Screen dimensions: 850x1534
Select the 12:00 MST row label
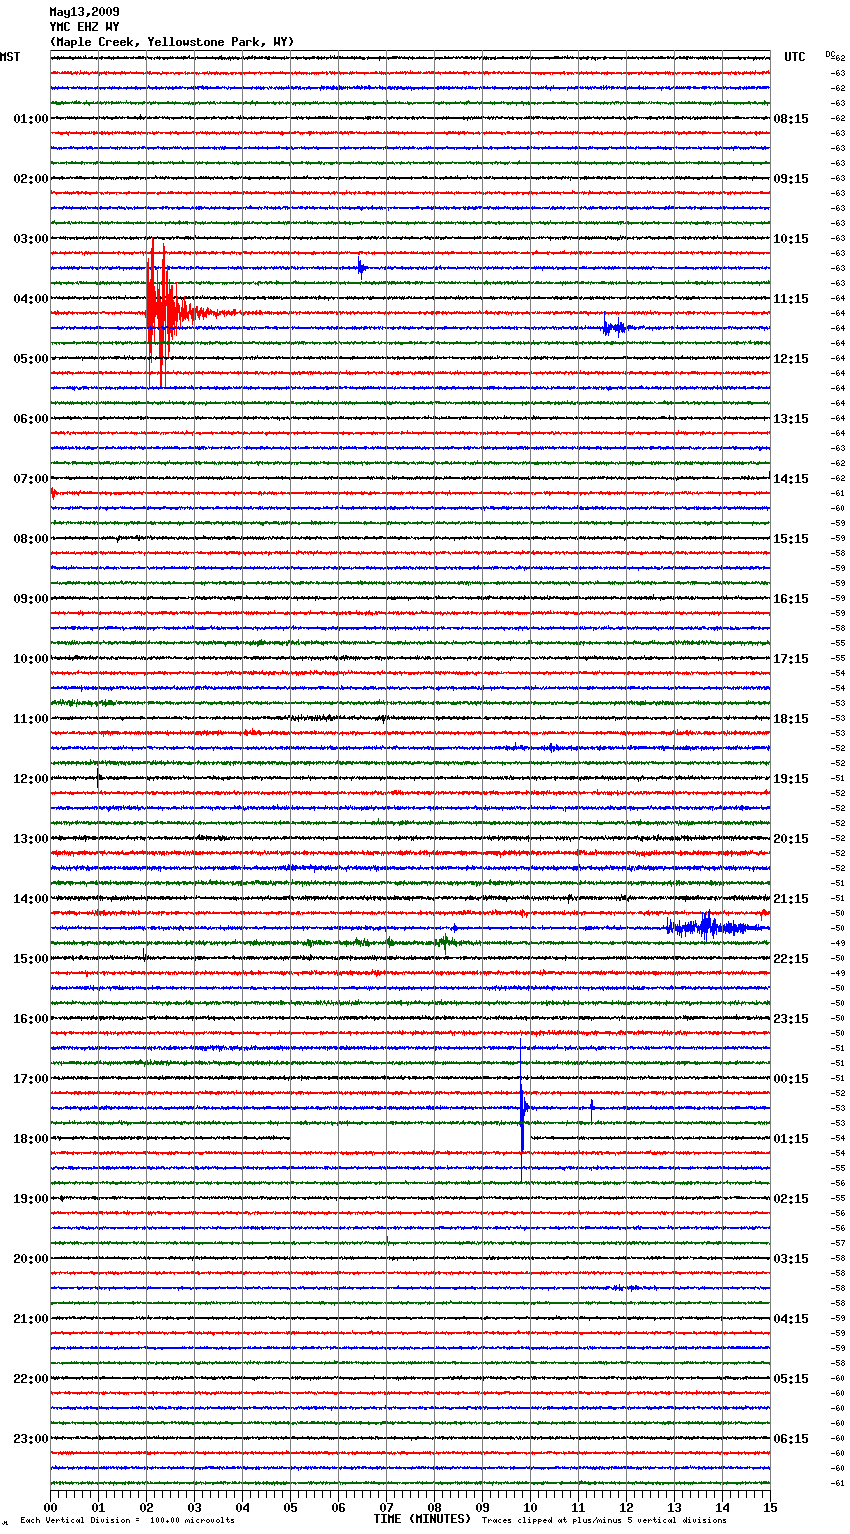pos(31,779)
